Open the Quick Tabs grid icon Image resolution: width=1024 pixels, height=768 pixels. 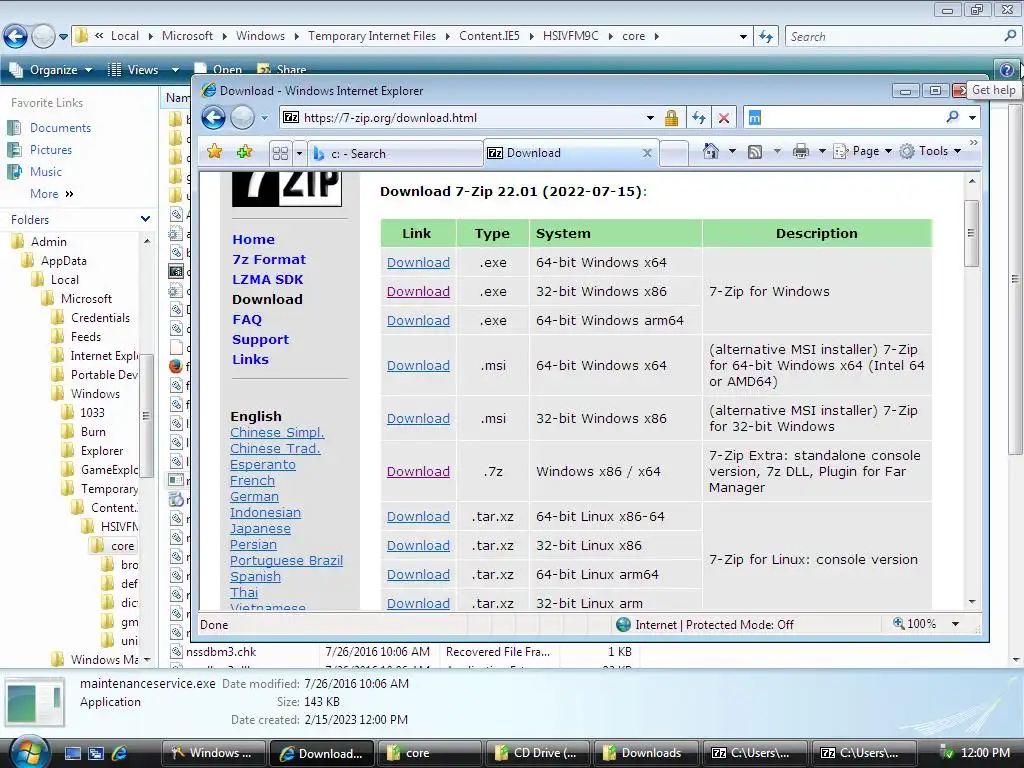[280, 153]
